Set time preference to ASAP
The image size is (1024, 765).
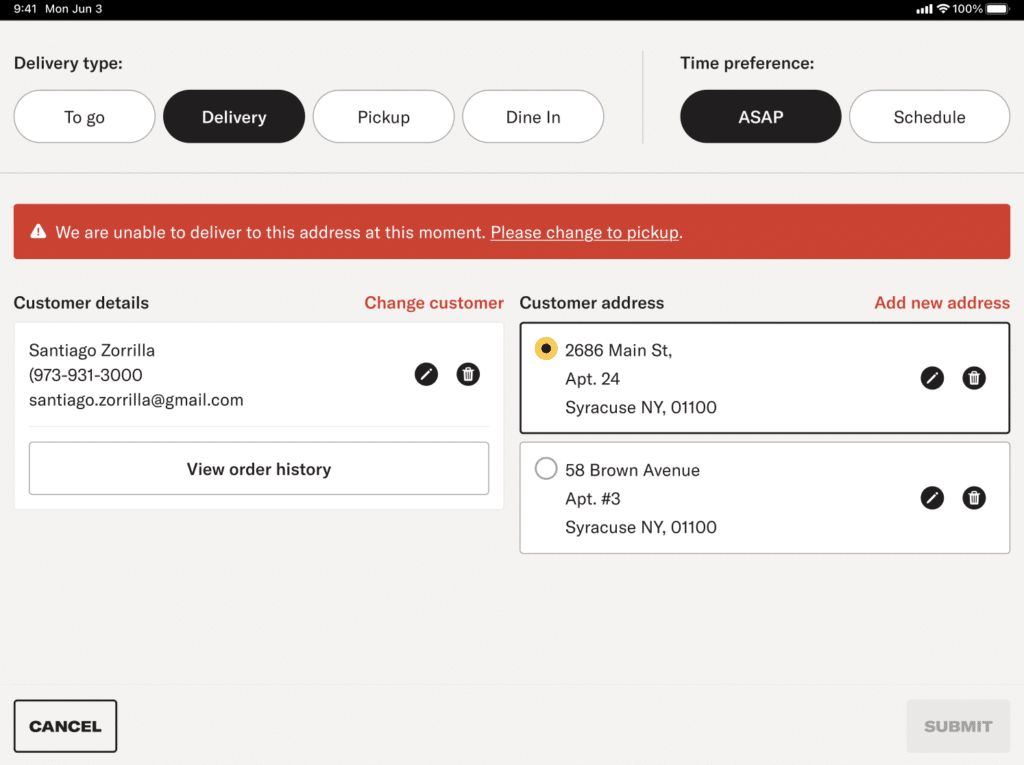(761, 117)
